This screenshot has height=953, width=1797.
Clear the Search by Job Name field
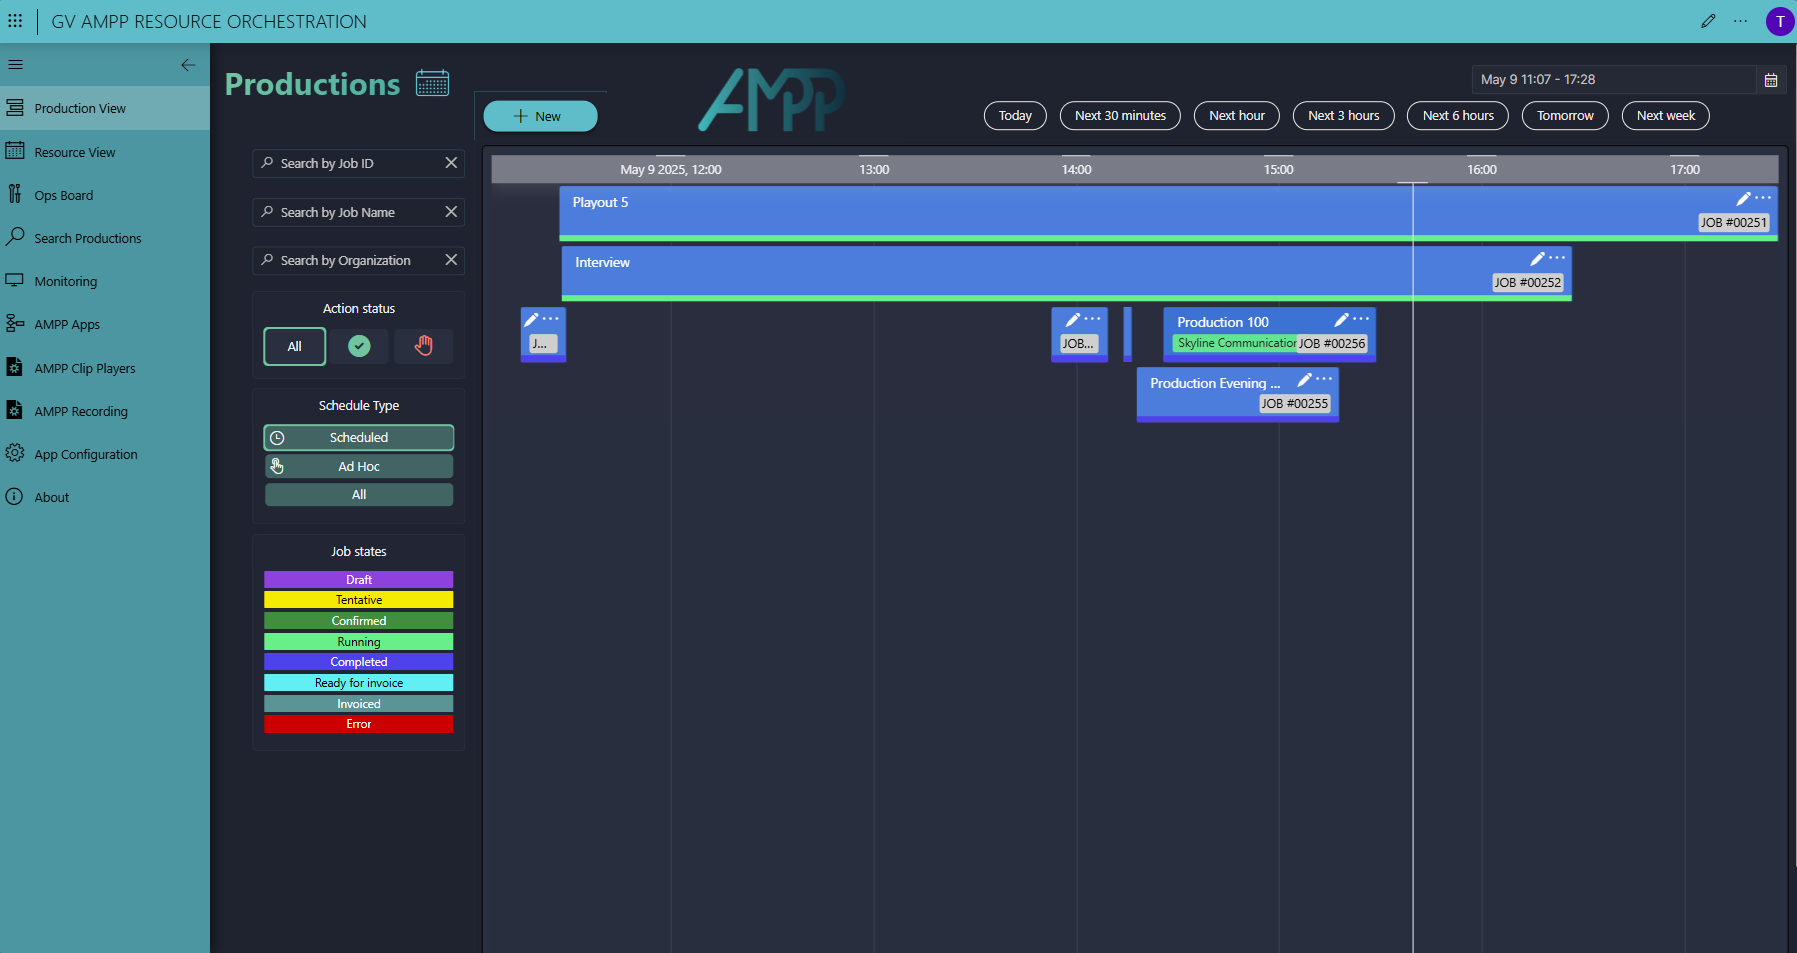click(x=451, y=212)
